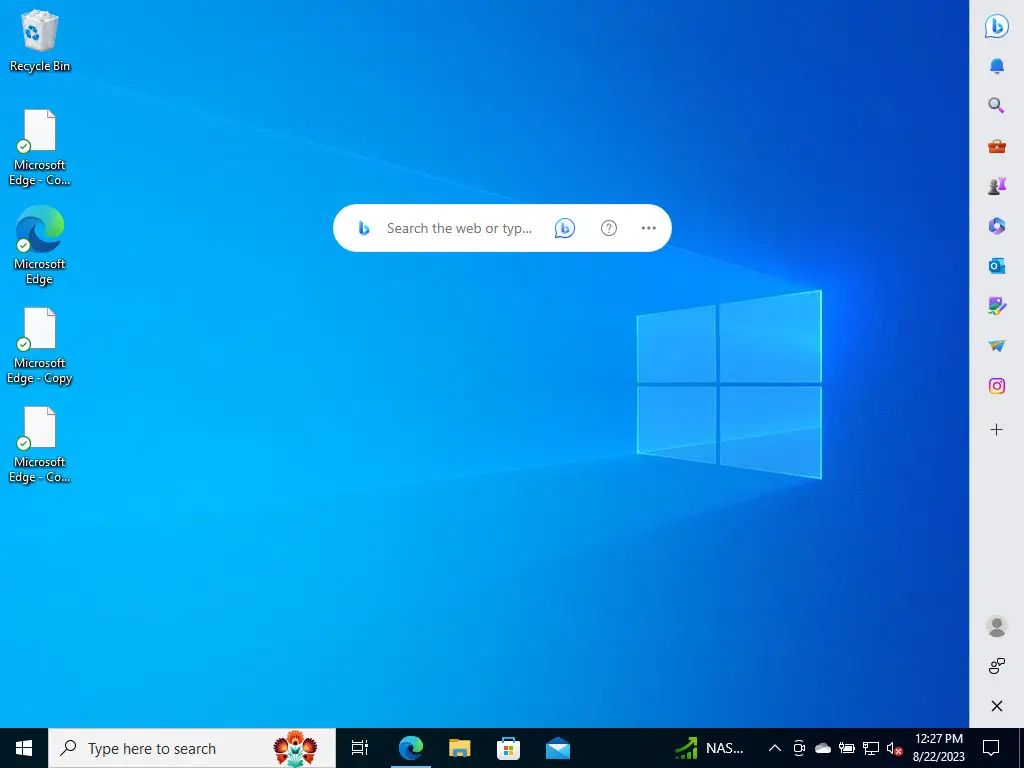Open the Mail app from the taskbar

tap(558, 748)
